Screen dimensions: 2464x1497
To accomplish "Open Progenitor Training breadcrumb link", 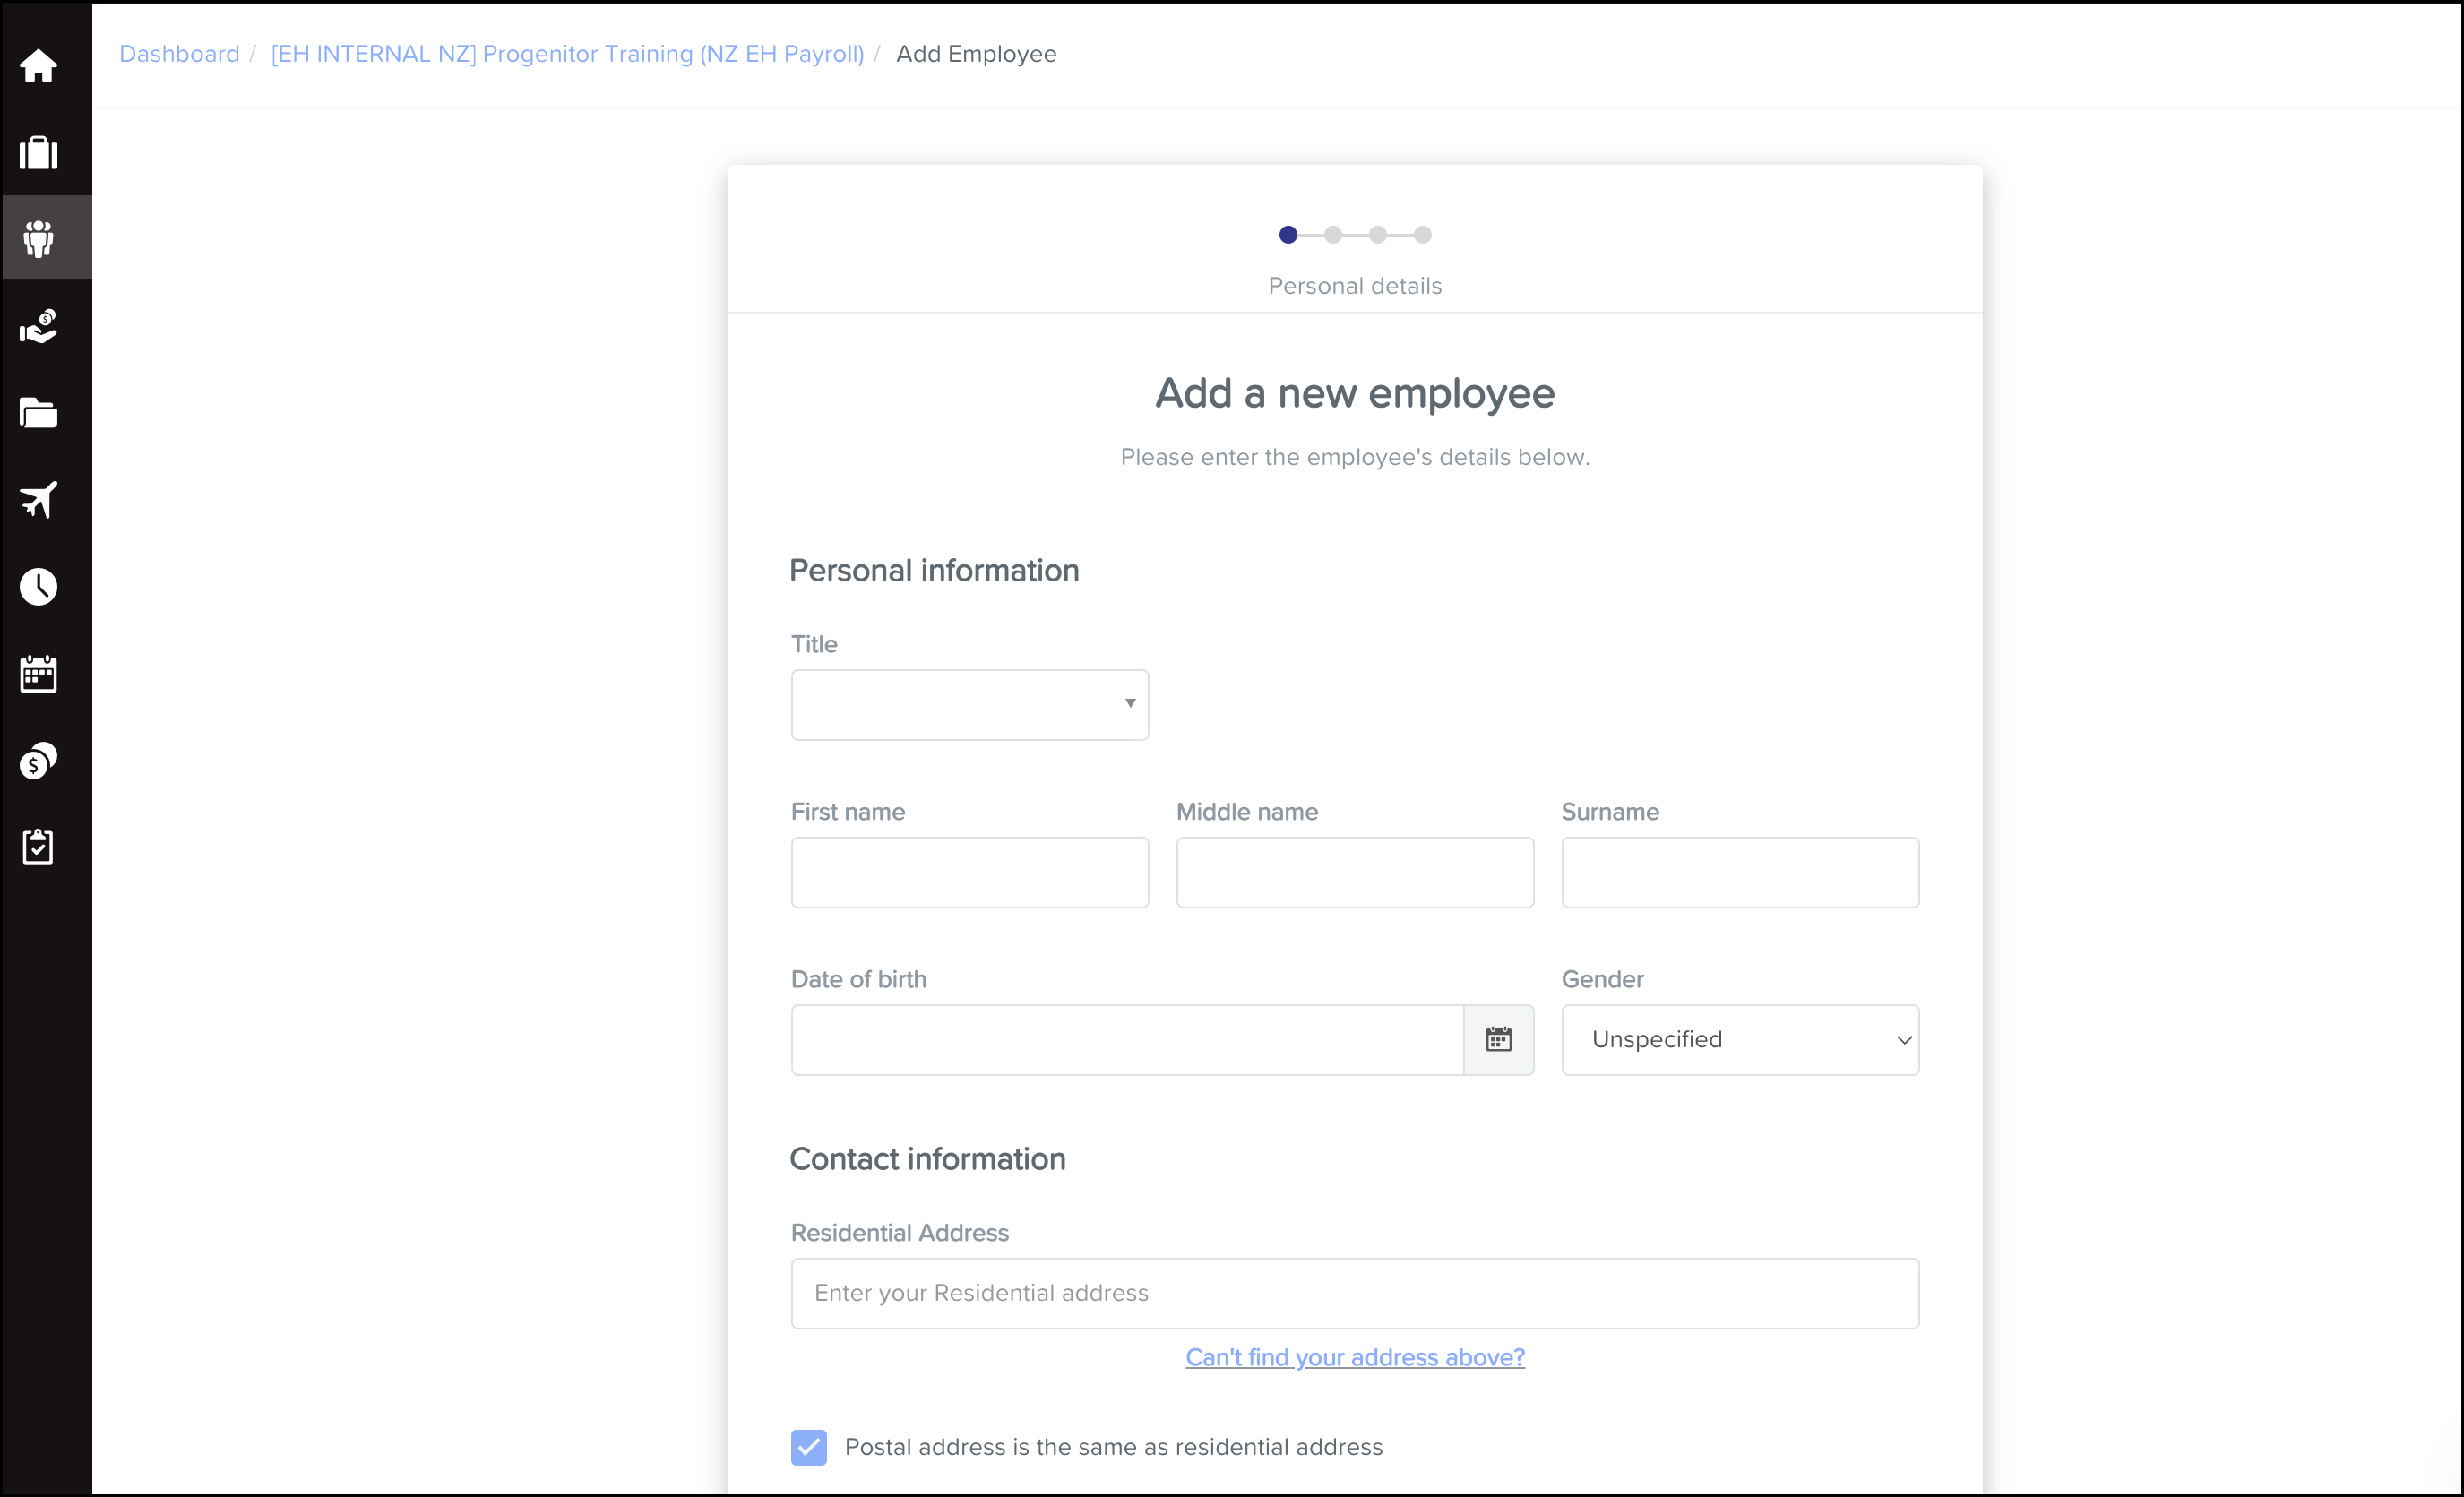I will point(567,54).
